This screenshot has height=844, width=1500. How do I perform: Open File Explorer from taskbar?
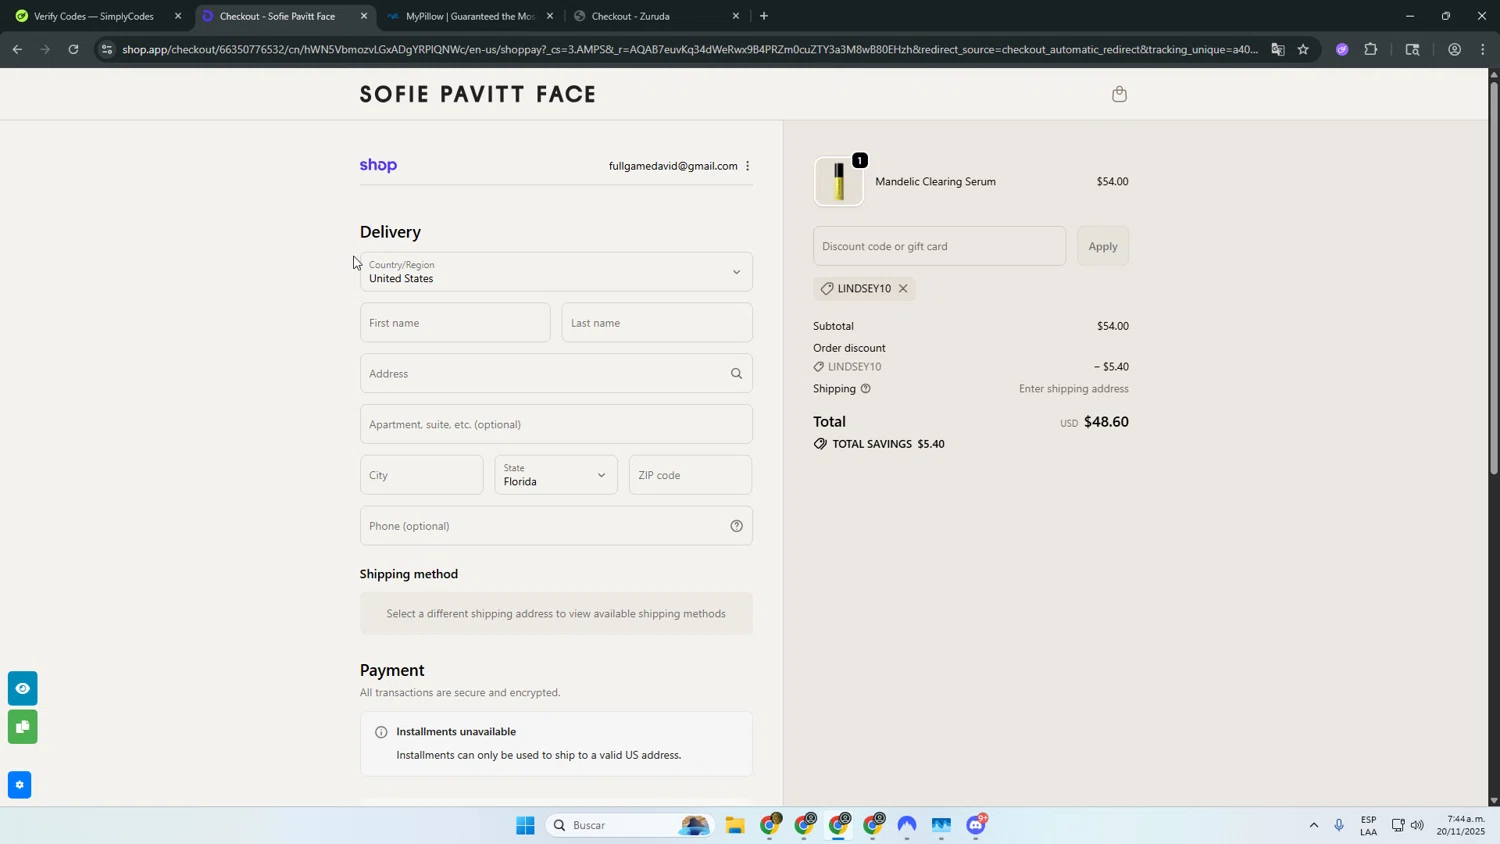735,825
